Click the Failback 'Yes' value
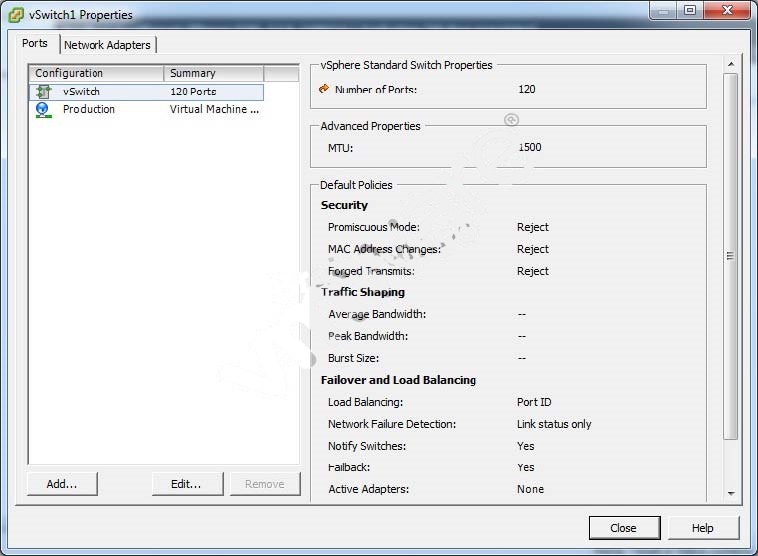Viewport: 758px width, 556px height. [x=525, y=468]
